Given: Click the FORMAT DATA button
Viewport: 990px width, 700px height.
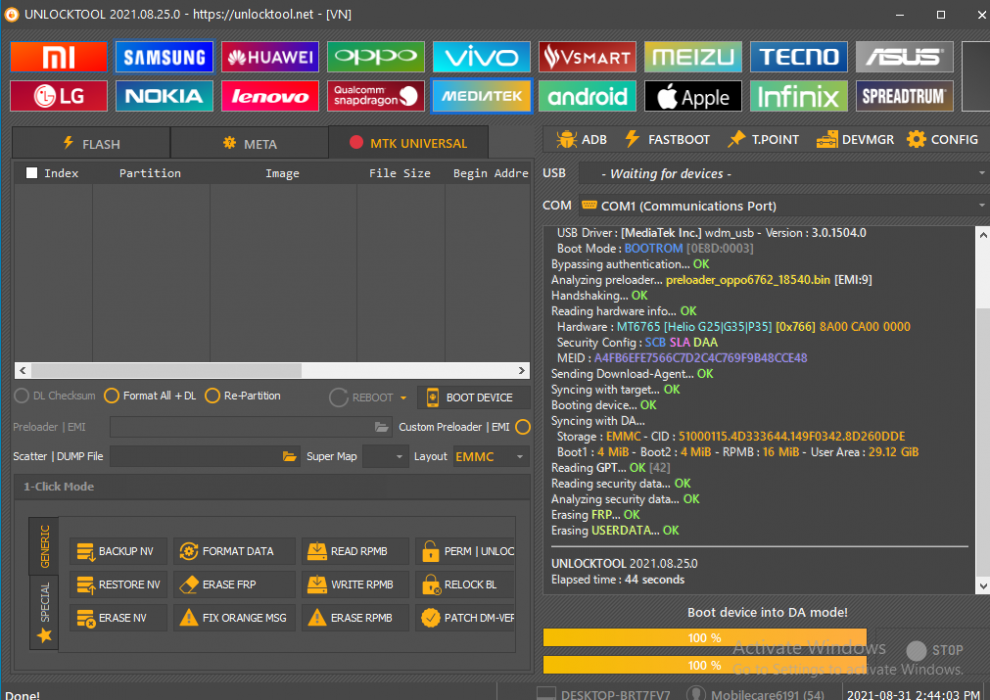Looking at the screenshot, I should (234, 551).
